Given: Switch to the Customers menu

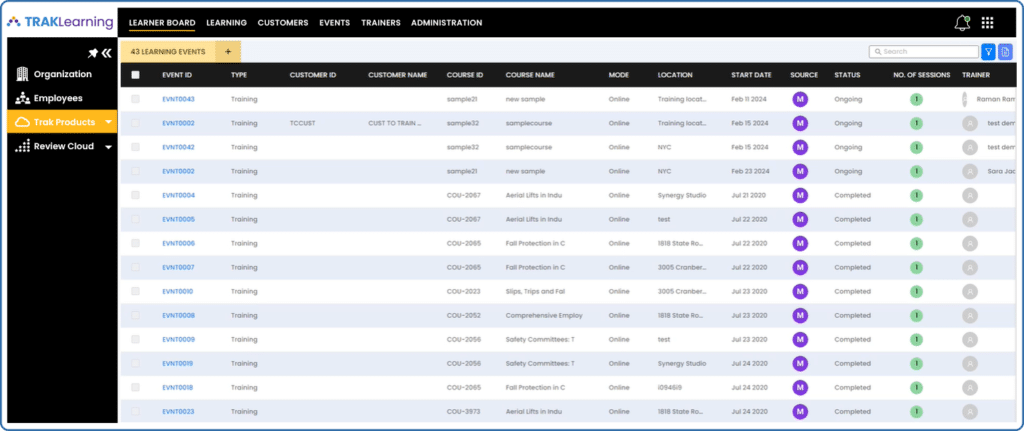Looking at the screenshot, I should tap(282, 22).
